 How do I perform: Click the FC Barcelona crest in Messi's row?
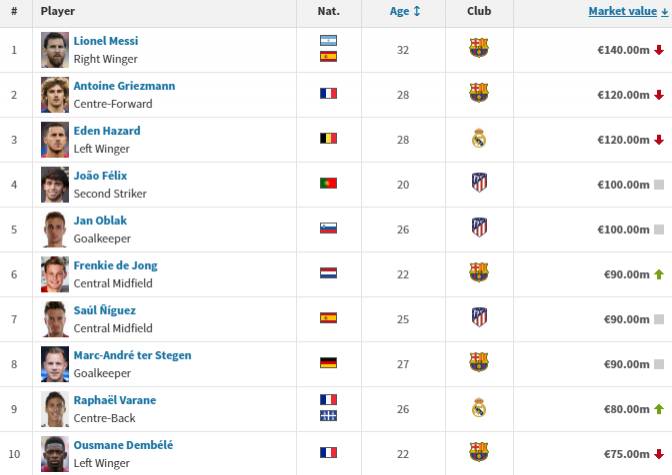point(479,48)
